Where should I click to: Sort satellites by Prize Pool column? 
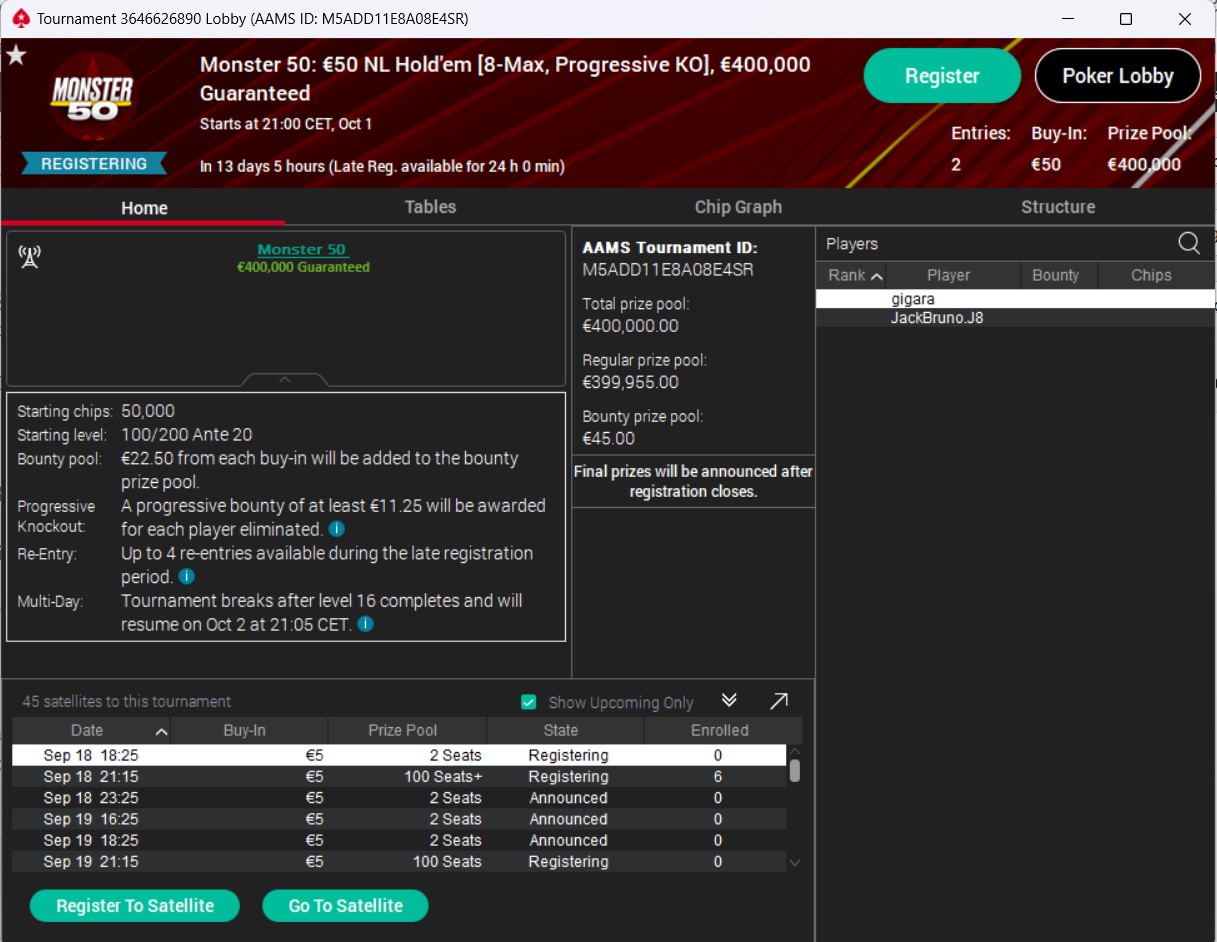407,730
